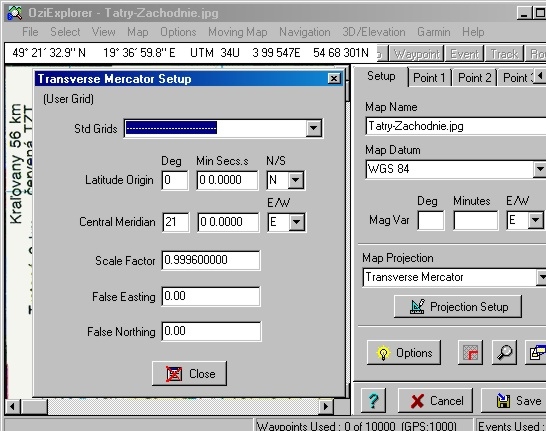Click the question mark help button
The image size is (546, 431).
374,400
